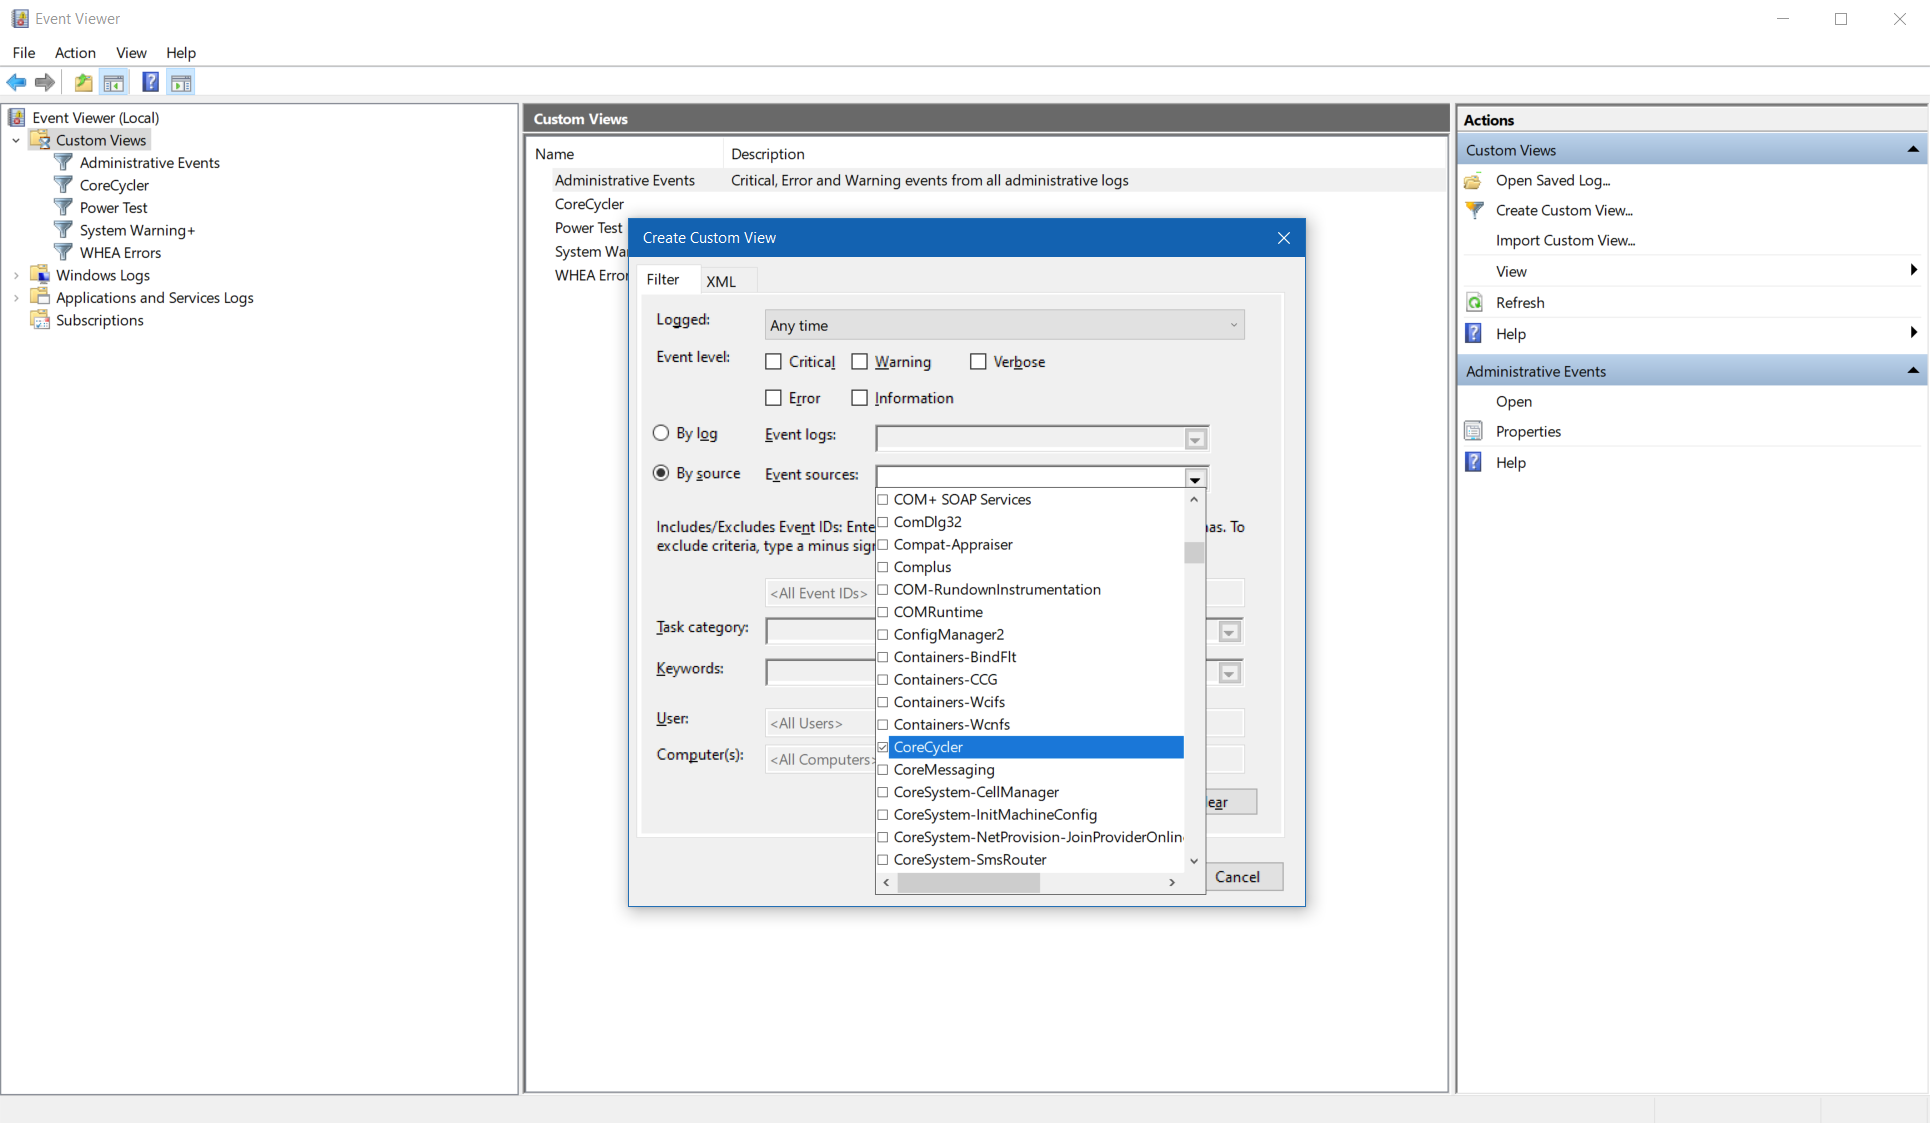1930x1123 pixels.
Task: Check the Containers-BindFlt event source
Action: (x=883, y=657)
